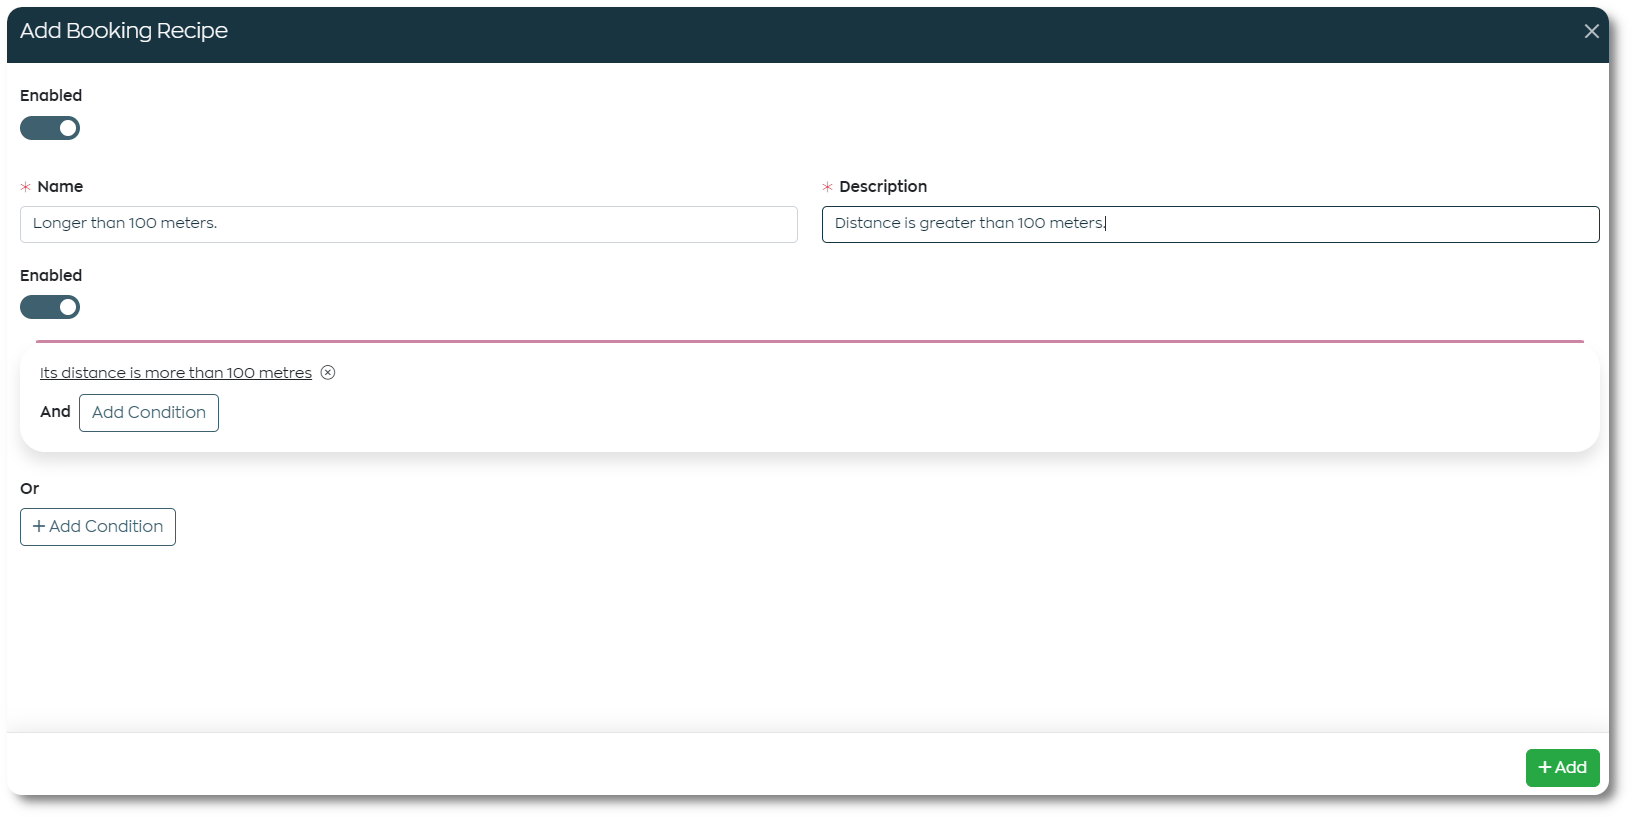Image resolution: width=1632 pixels, height=818 pixels.
Task: Click the Description input field
Action: click(1210, 224)
